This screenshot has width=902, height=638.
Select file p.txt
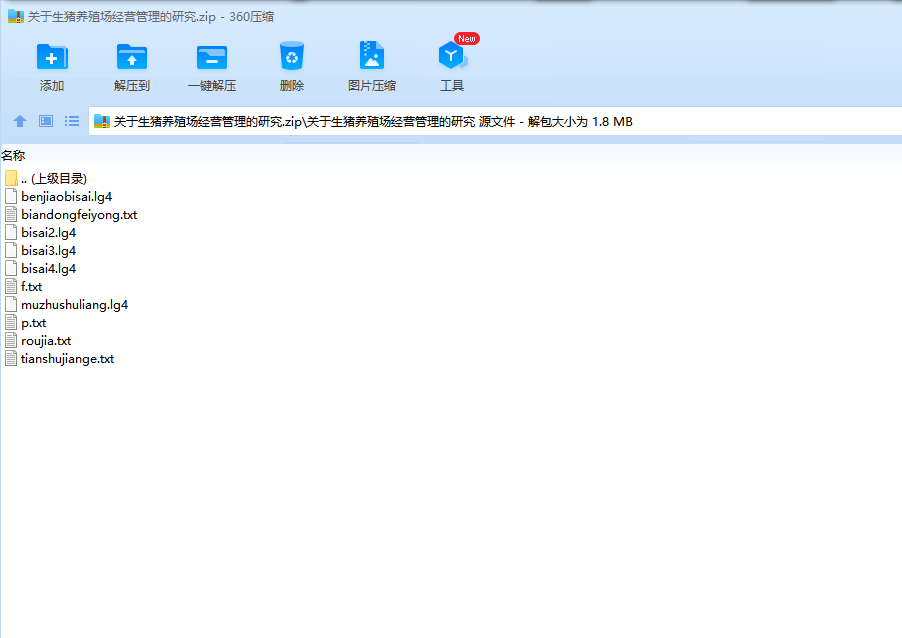coord(26,323)
